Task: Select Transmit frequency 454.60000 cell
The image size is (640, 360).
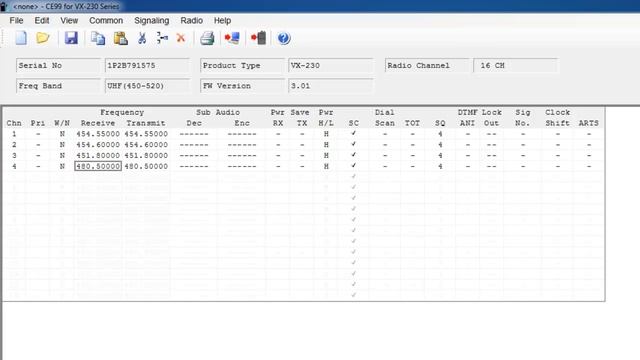Action: [146, 144]
